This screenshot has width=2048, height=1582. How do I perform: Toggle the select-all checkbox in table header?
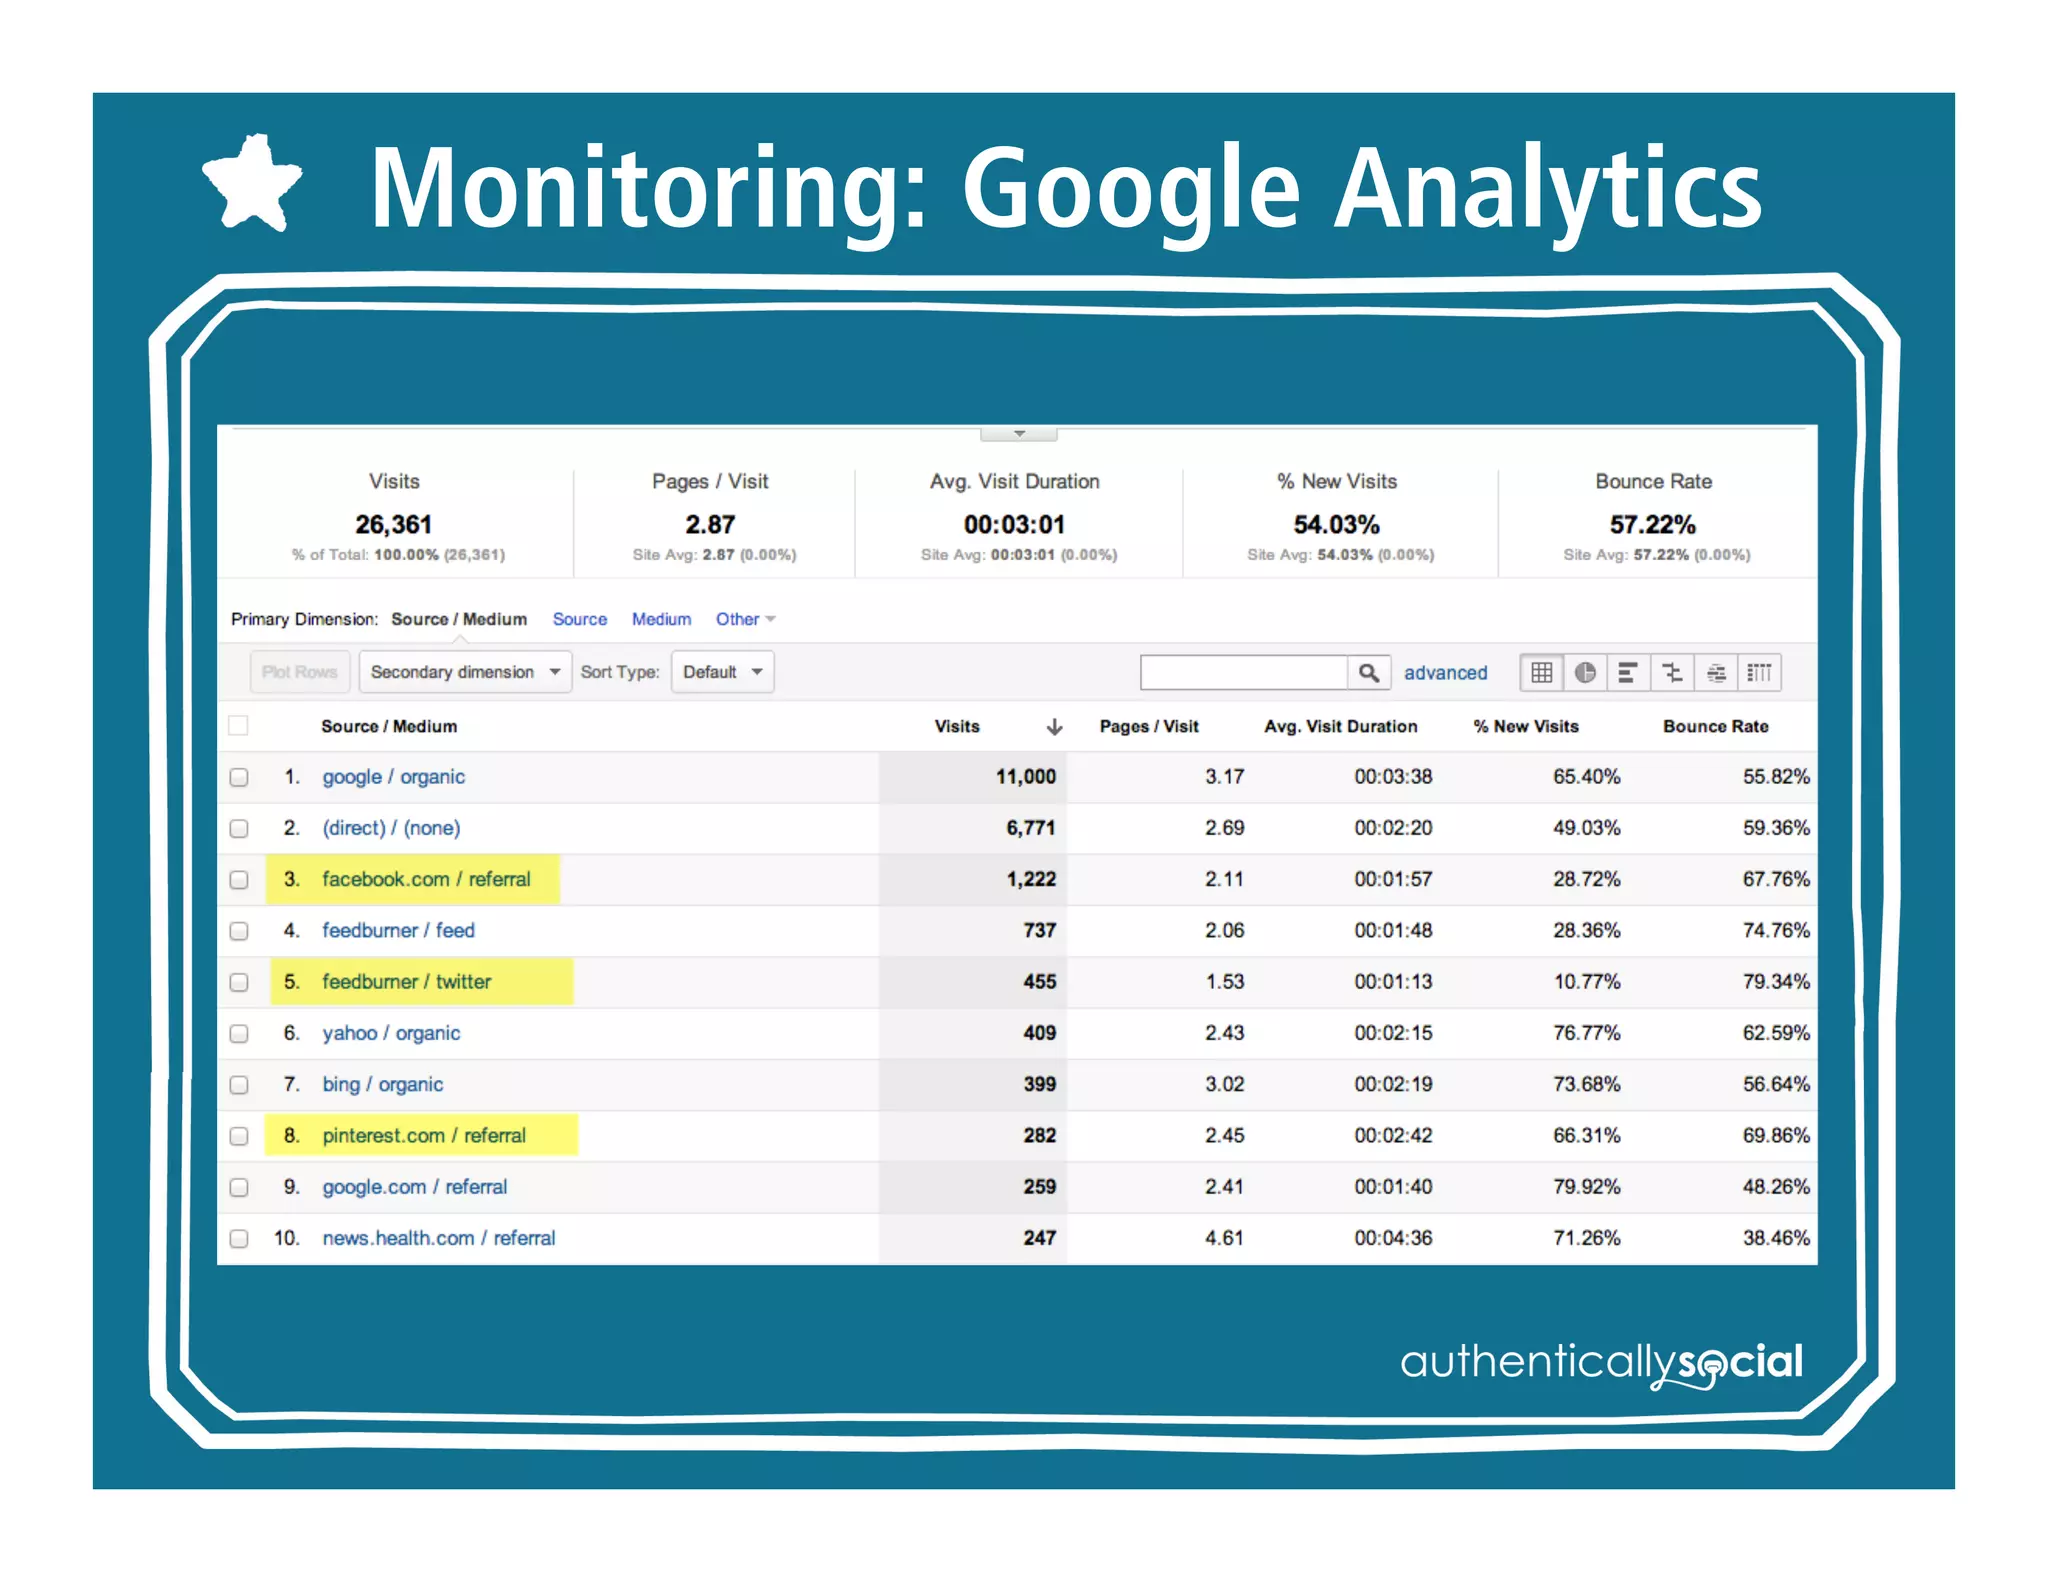pyautogui.click(x=238, y=726)
